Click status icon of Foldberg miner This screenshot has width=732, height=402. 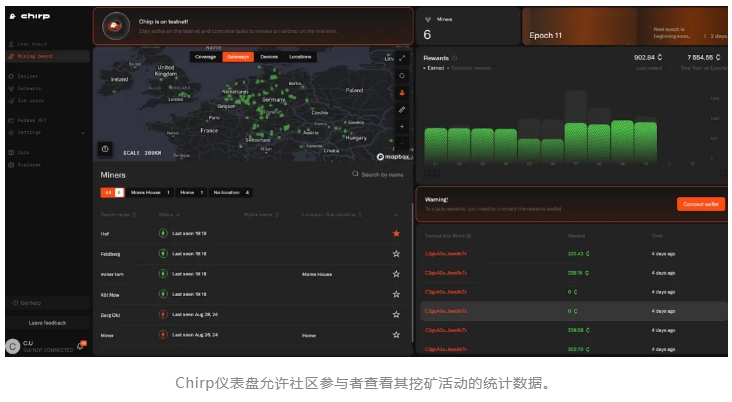[x=163, y=254]
